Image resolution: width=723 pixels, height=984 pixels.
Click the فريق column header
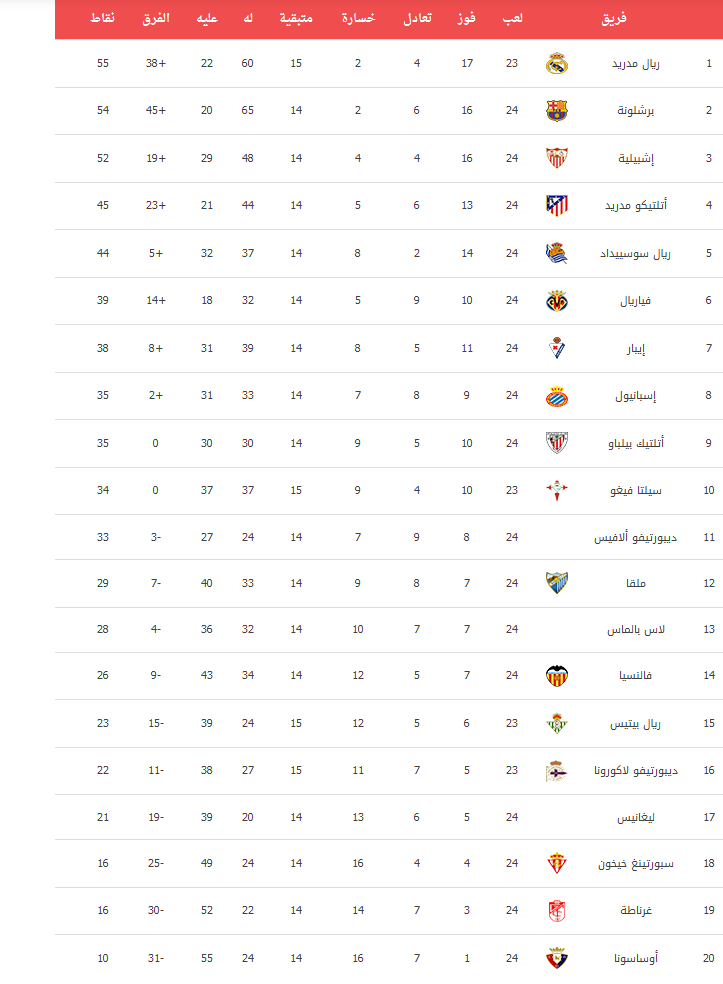pyautogui.click(x=614, y=19)
